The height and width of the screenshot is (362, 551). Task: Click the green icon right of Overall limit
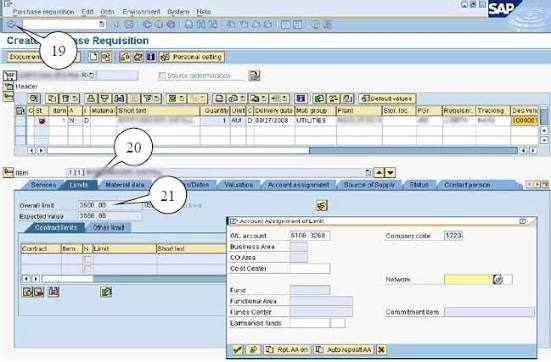[x=322, y=205]
